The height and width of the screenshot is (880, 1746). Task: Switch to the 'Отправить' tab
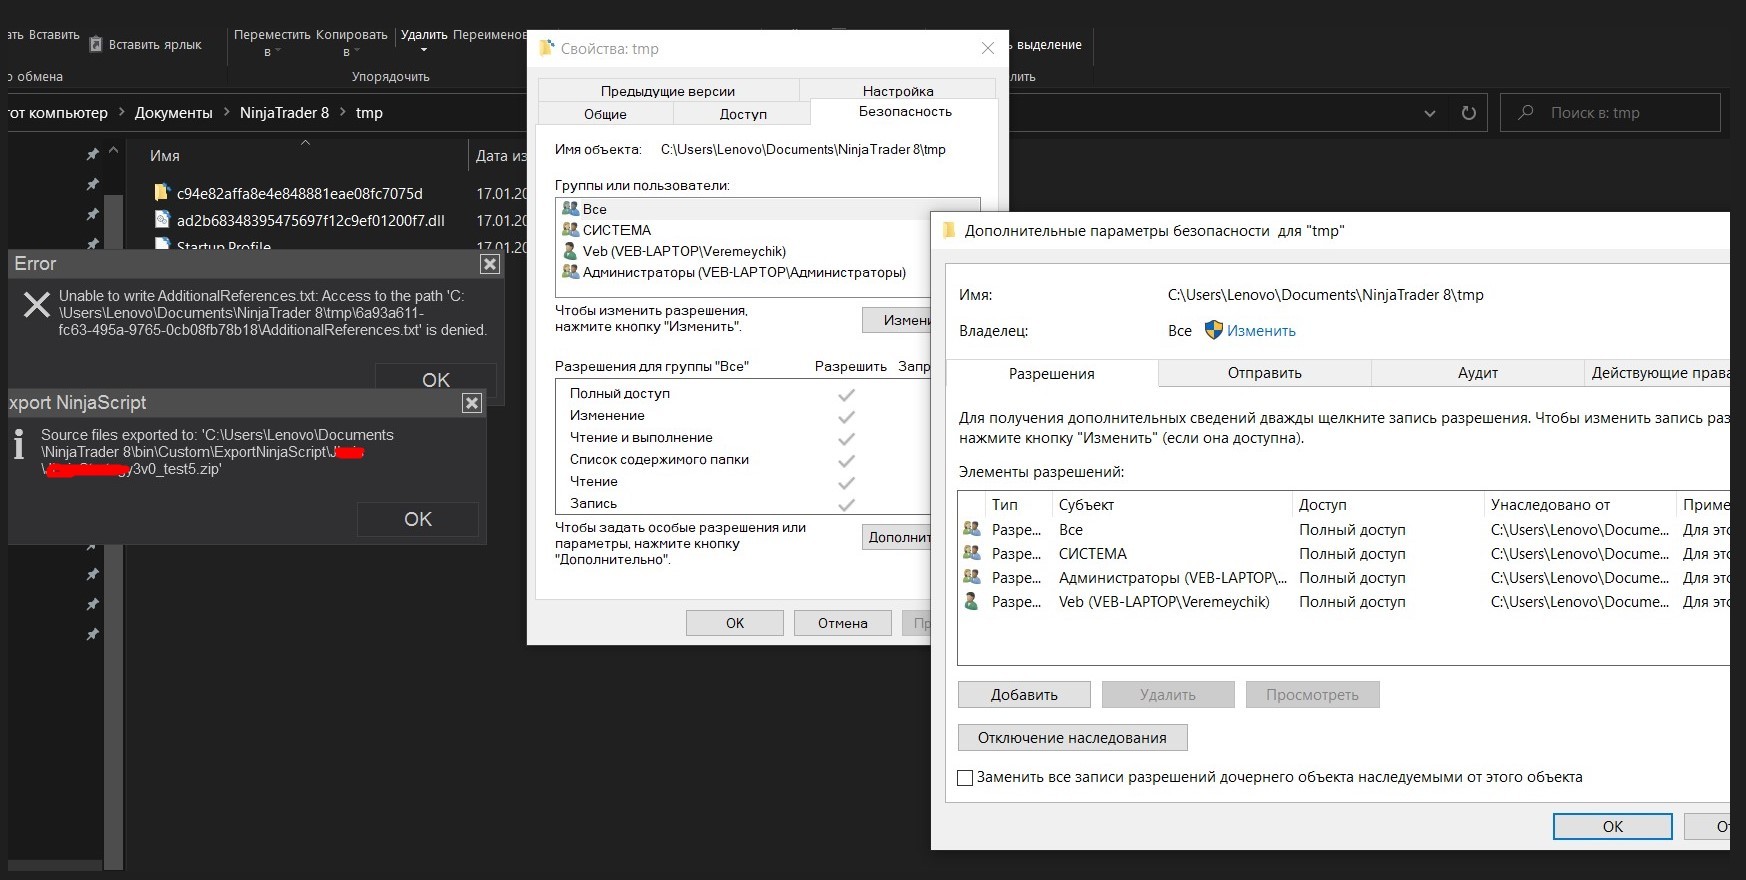point(1265,373)
